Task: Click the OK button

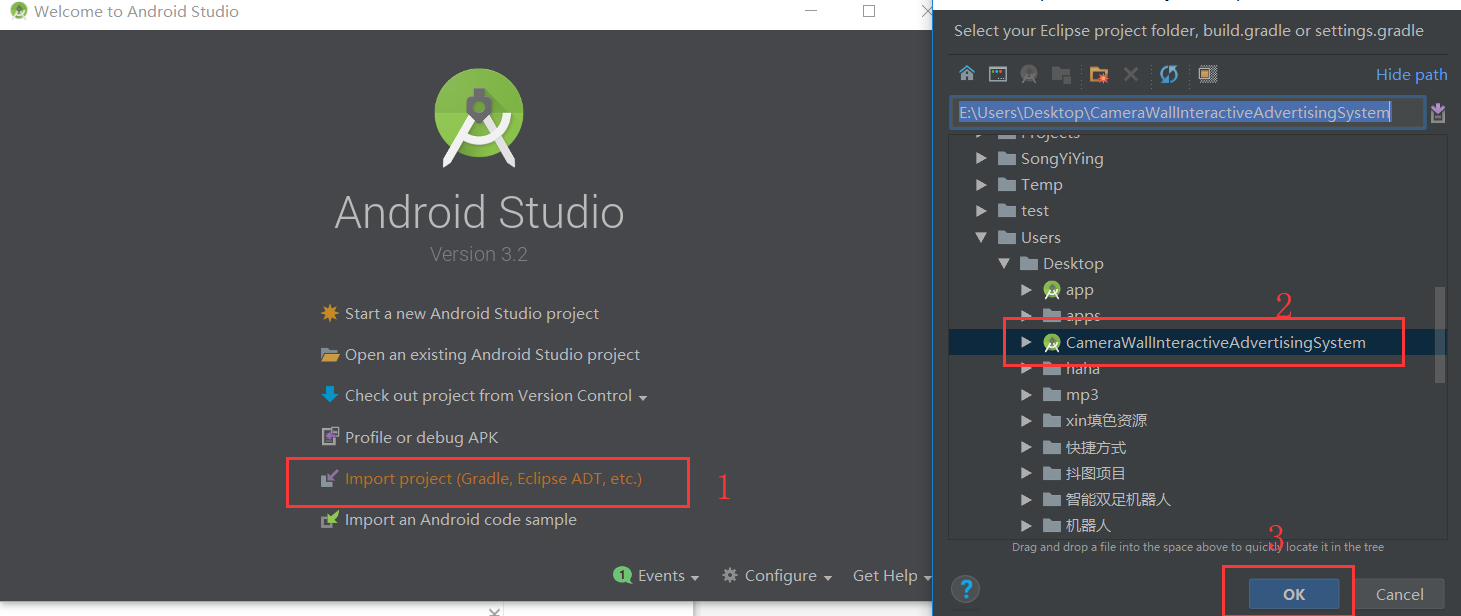Action: 1292,593
